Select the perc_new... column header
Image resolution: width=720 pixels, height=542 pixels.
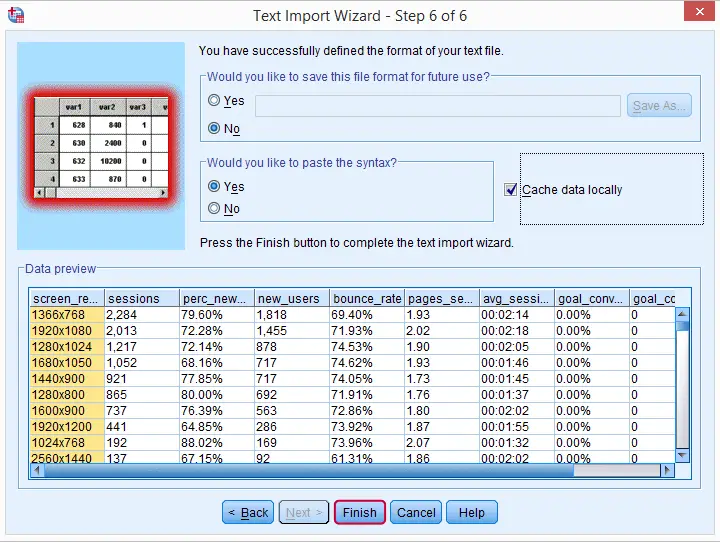(x=217, y=299)
